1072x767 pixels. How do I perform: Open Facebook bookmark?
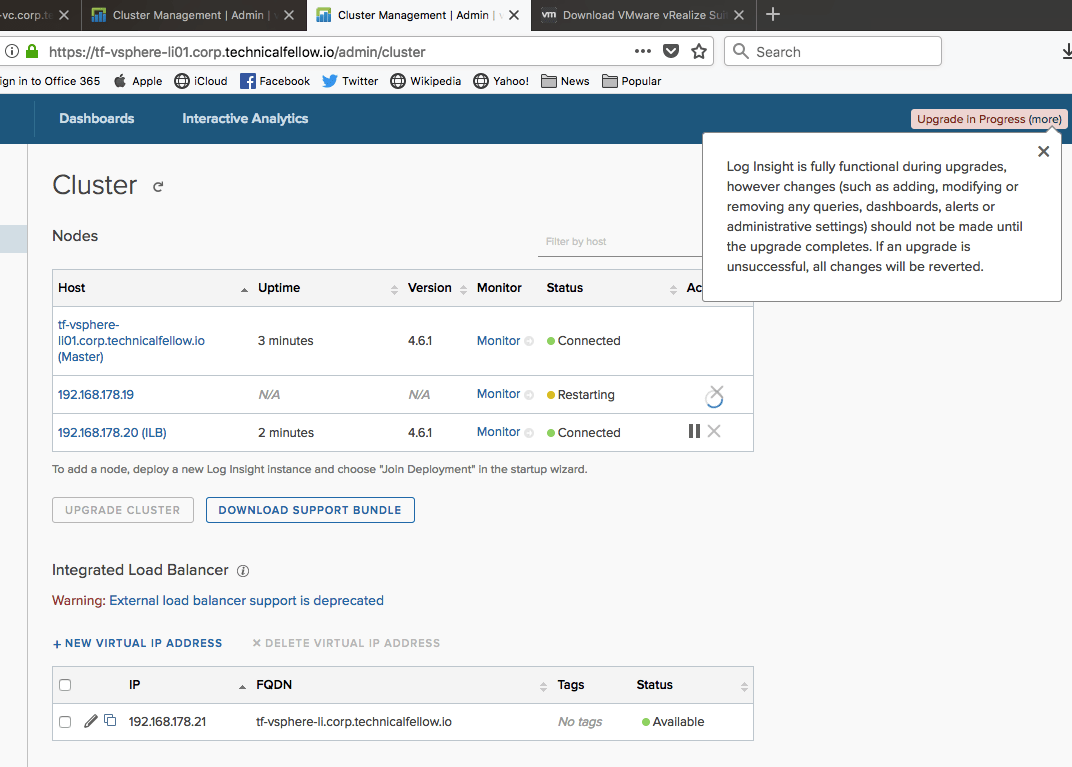point(275,81)
